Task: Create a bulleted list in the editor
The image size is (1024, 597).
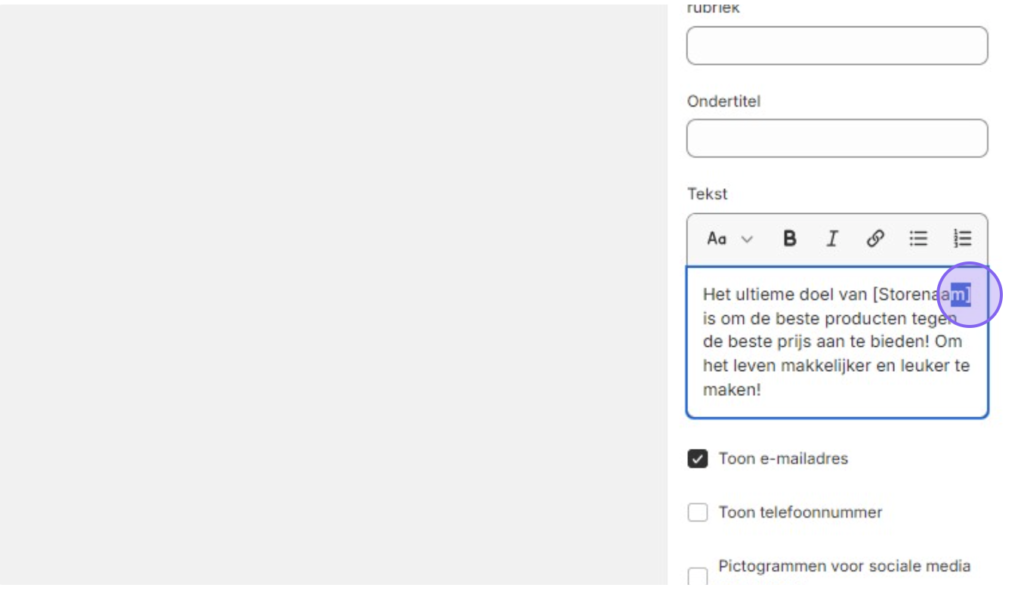Action: [918, 239]
